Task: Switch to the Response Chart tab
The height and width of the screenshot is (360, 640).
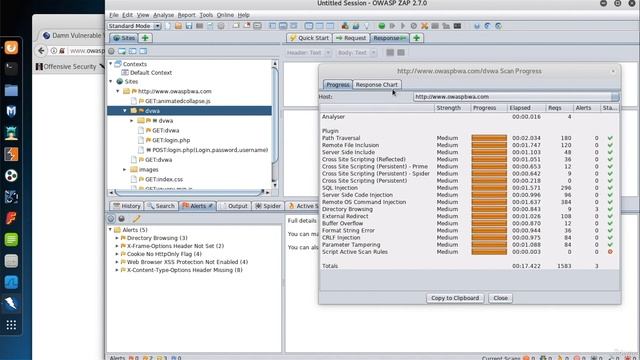Action: 376,84
